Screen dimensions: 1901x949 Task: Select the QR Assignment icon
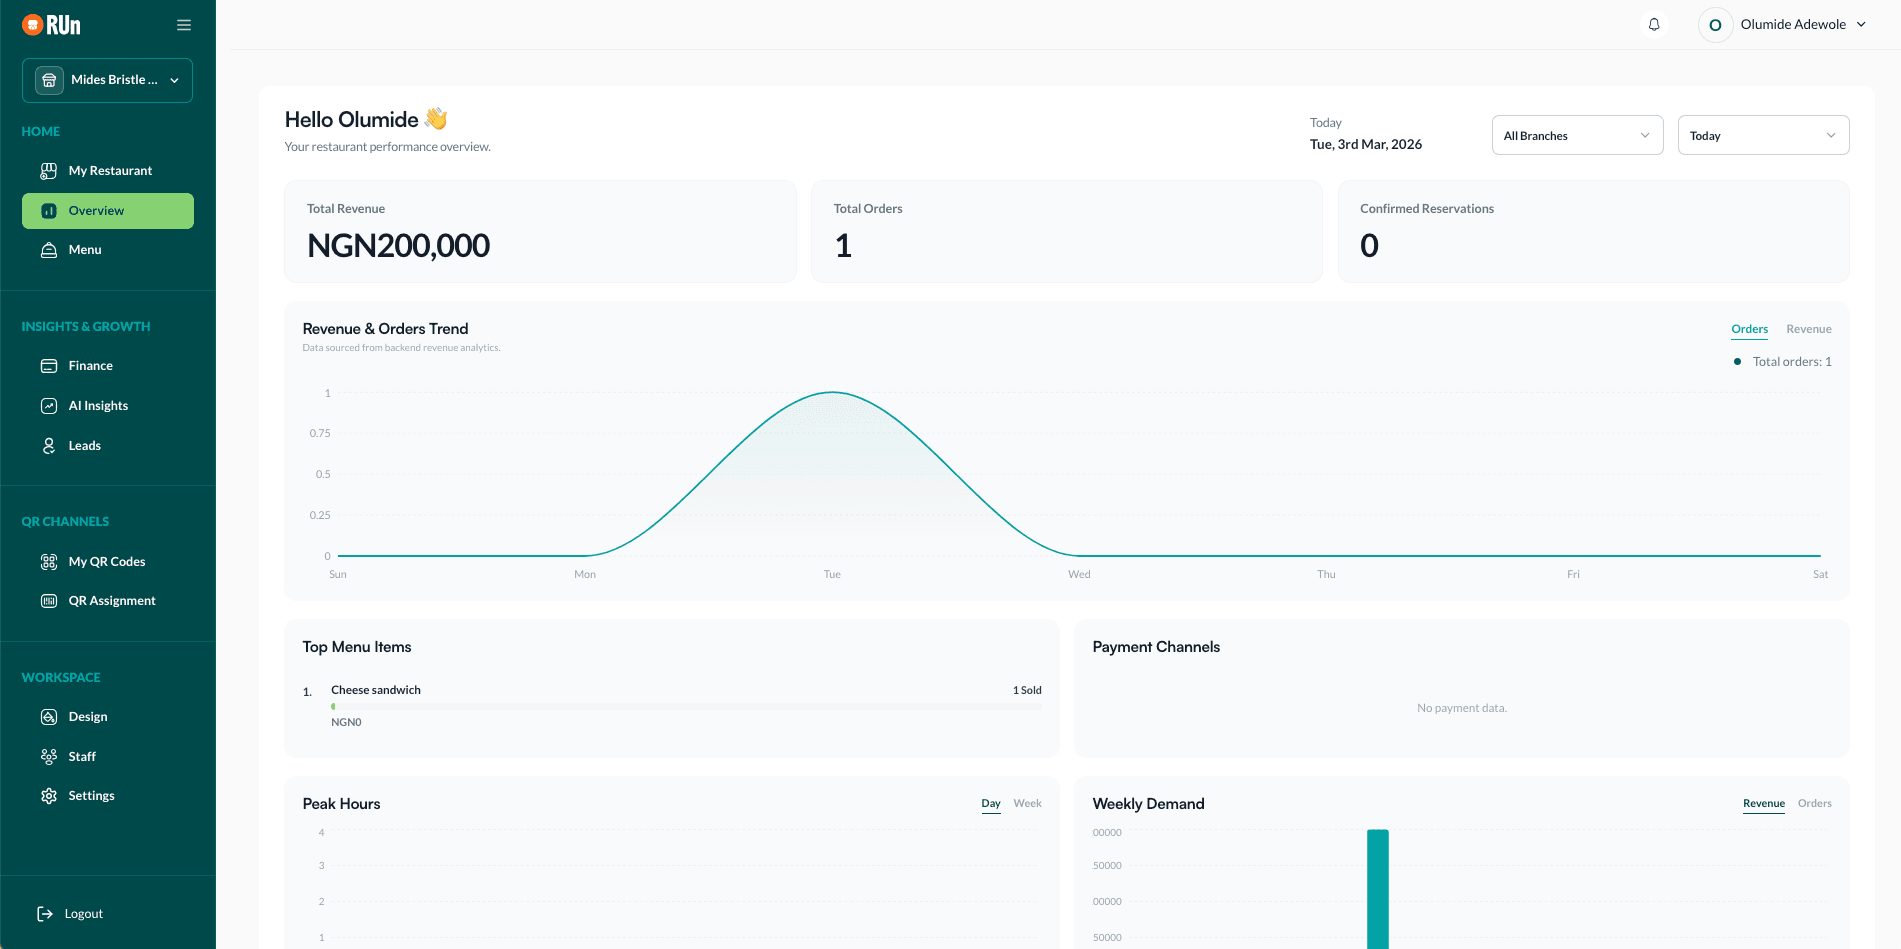48,600
